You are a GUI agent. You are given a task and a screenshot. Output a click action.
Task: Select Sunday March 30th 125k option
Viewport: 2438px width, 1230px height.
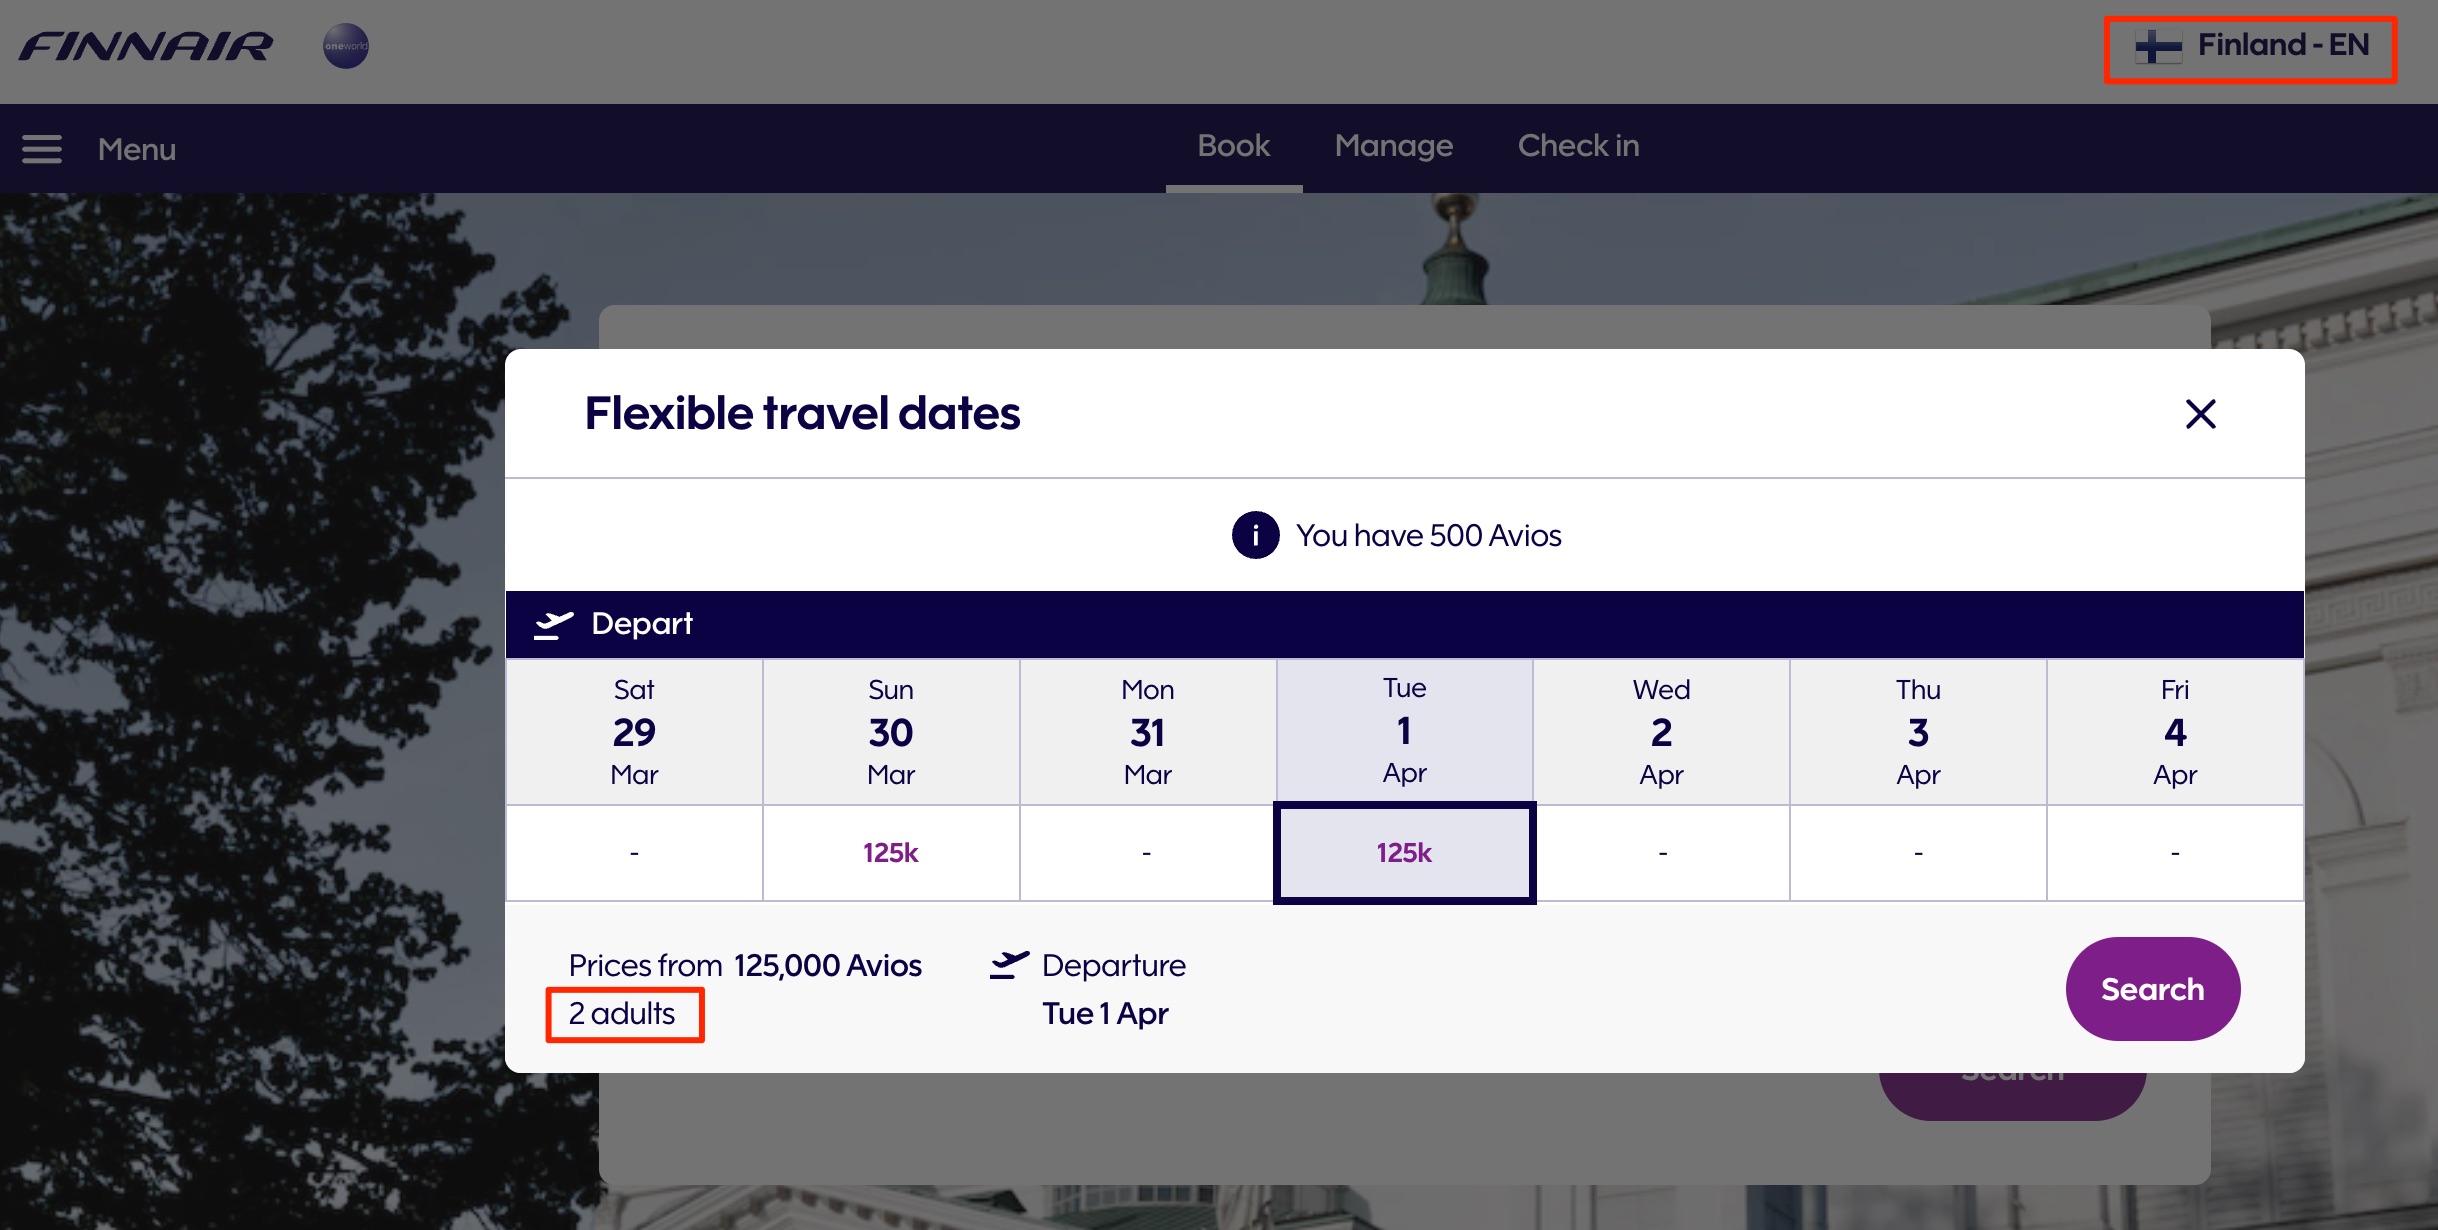coord(890,853)
